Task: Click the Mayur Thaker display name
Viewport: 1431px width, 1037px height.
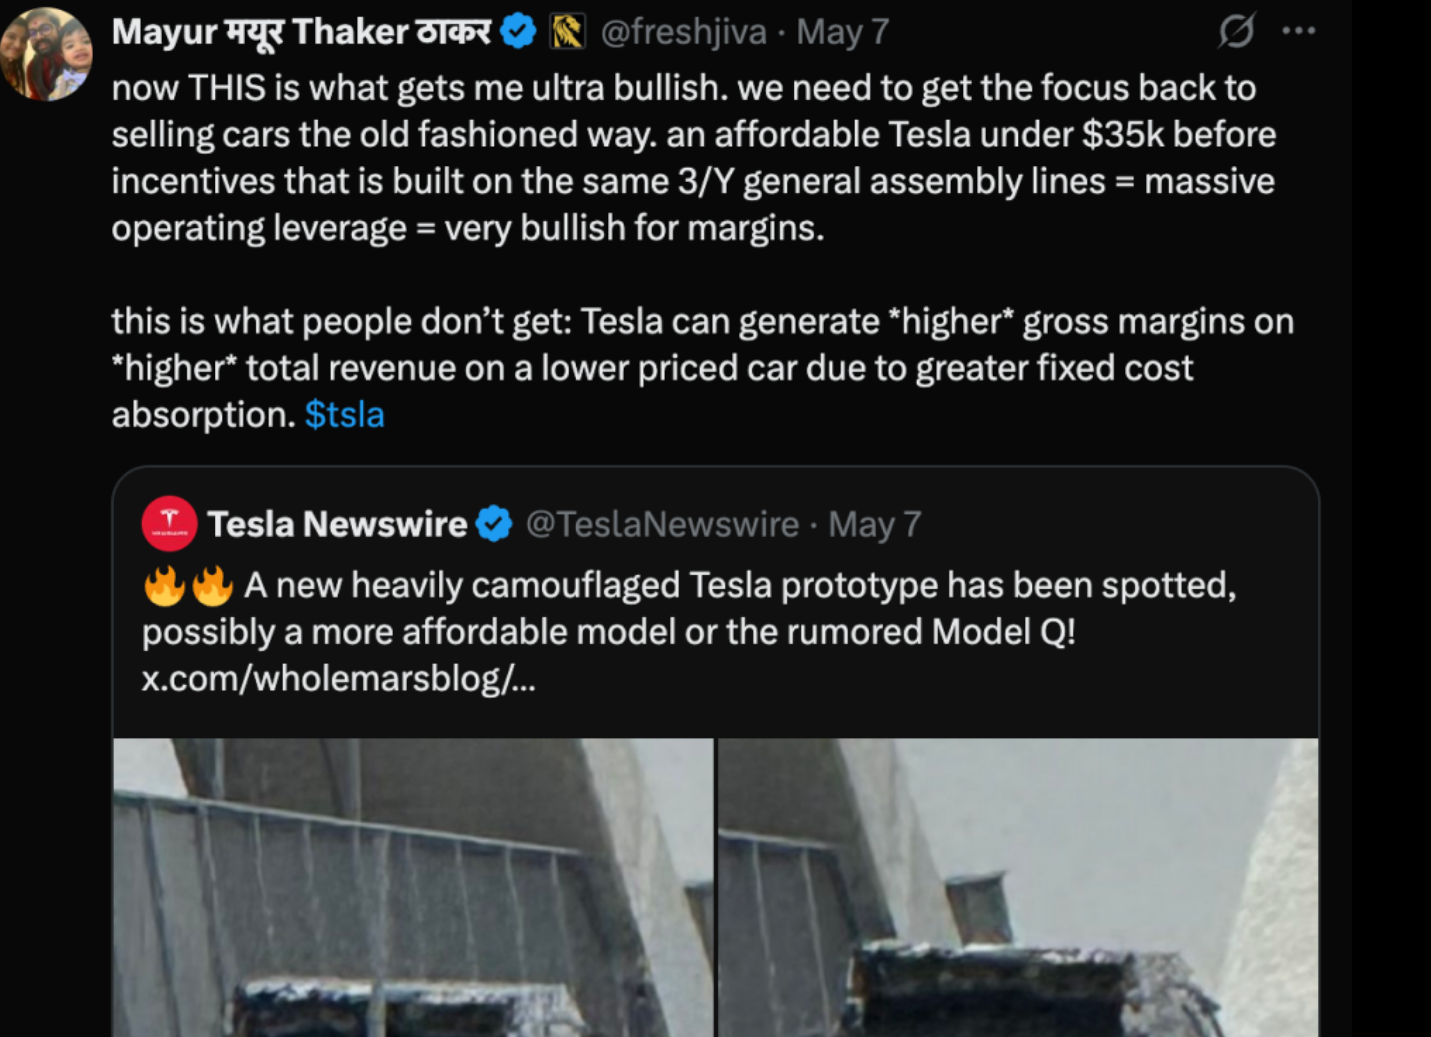Action: pyautogui.click(x=302, y=32)
